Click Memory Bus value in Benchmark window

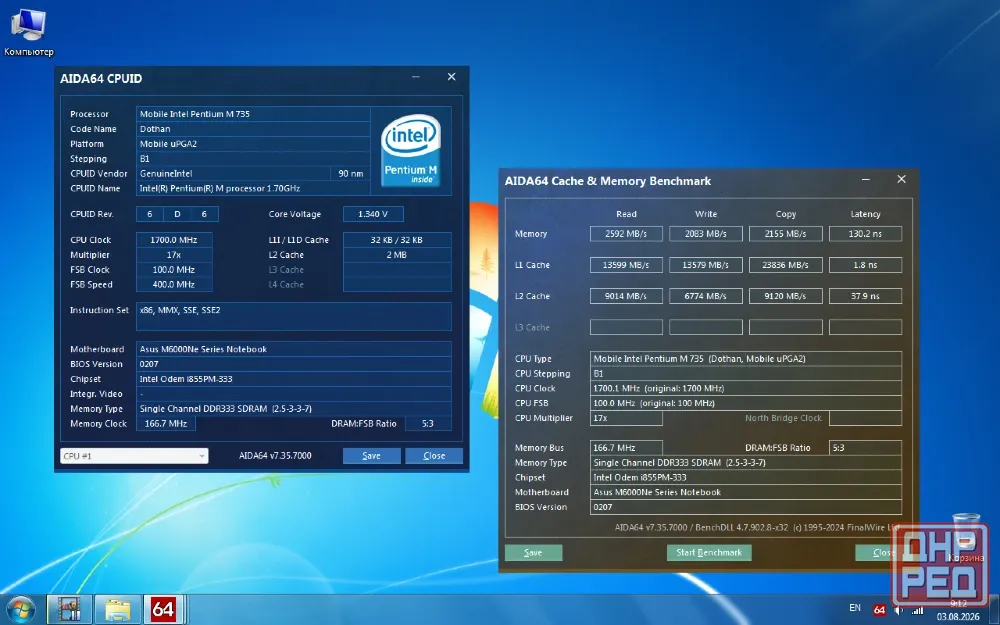pyautogui.click(x=626, y=448)
